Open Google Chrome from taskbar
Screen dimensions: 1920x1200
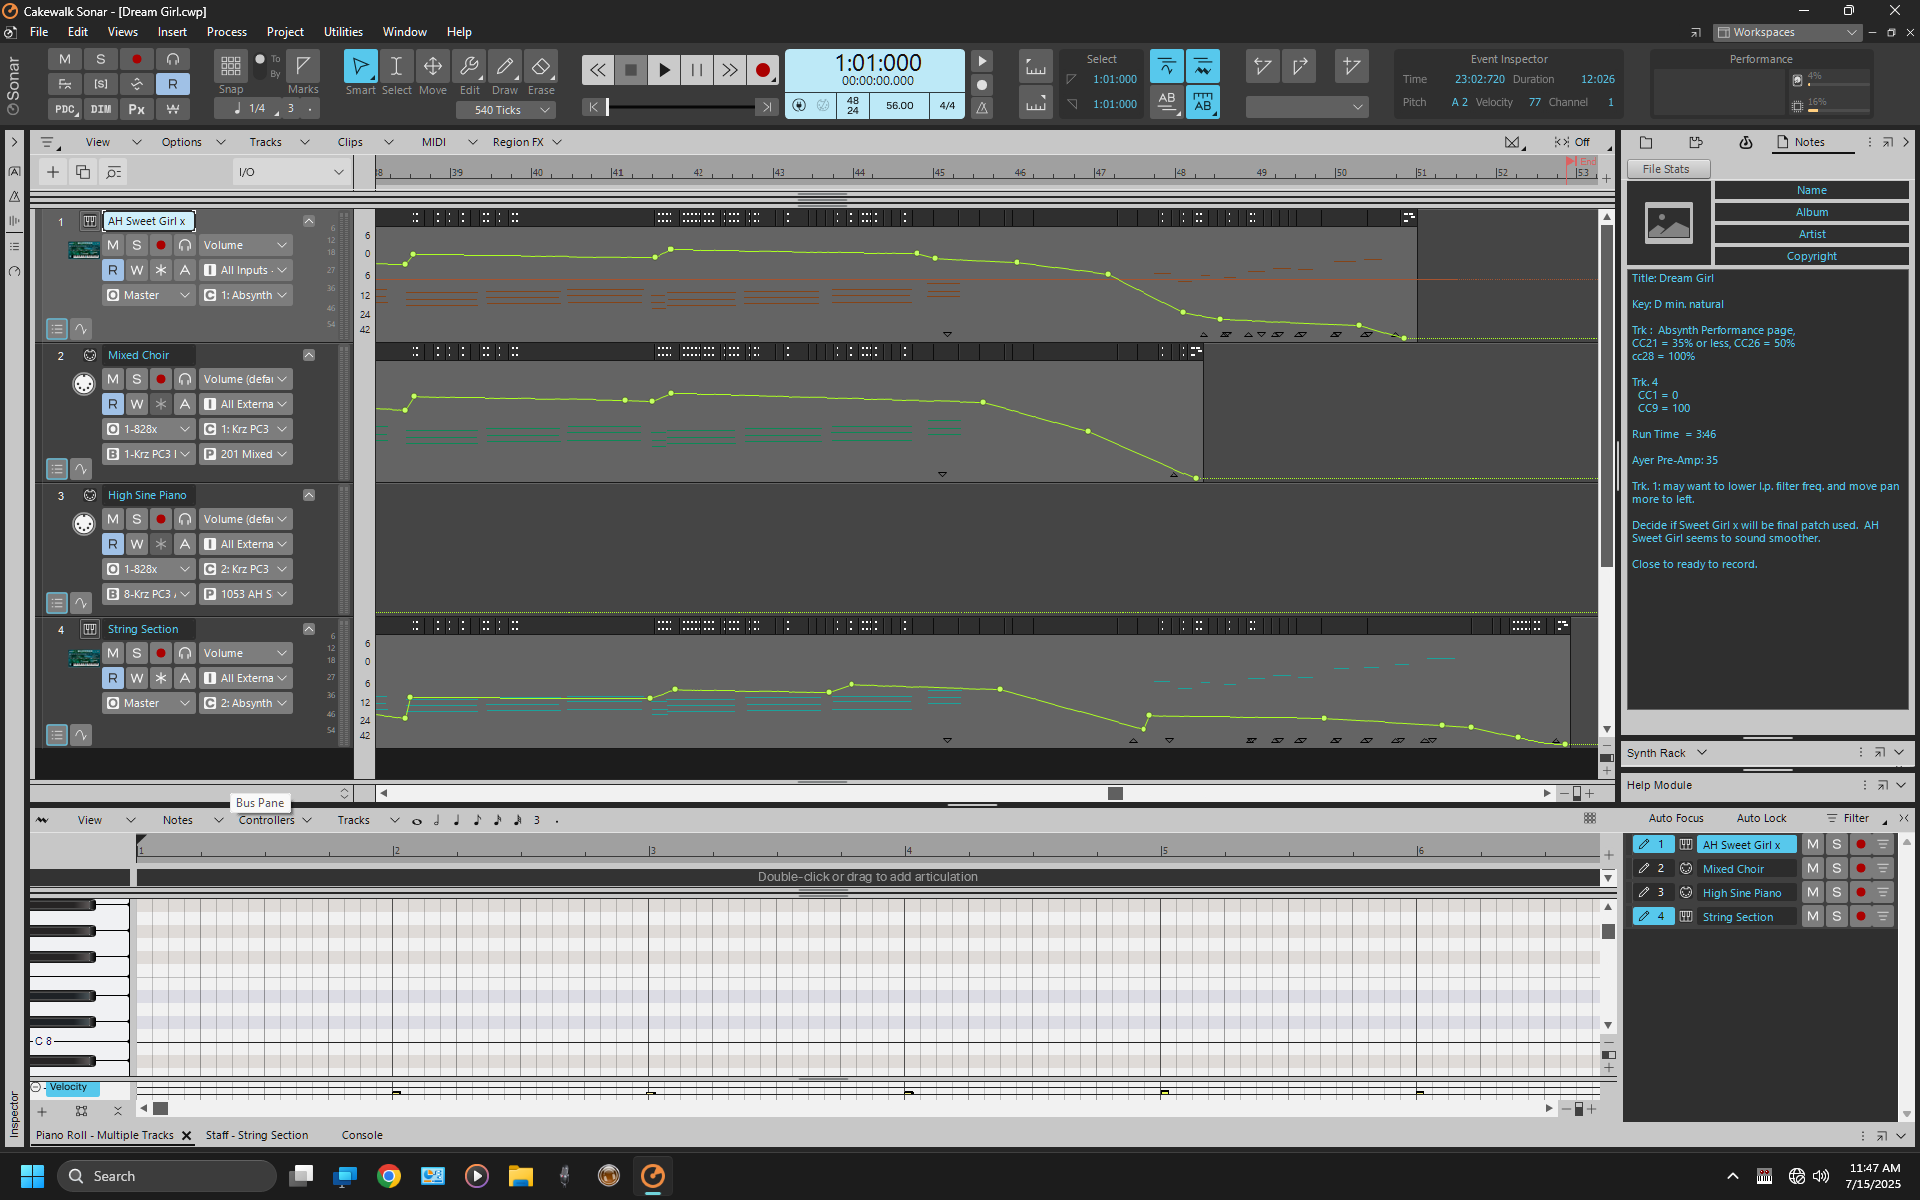[x=389, y=1176]
